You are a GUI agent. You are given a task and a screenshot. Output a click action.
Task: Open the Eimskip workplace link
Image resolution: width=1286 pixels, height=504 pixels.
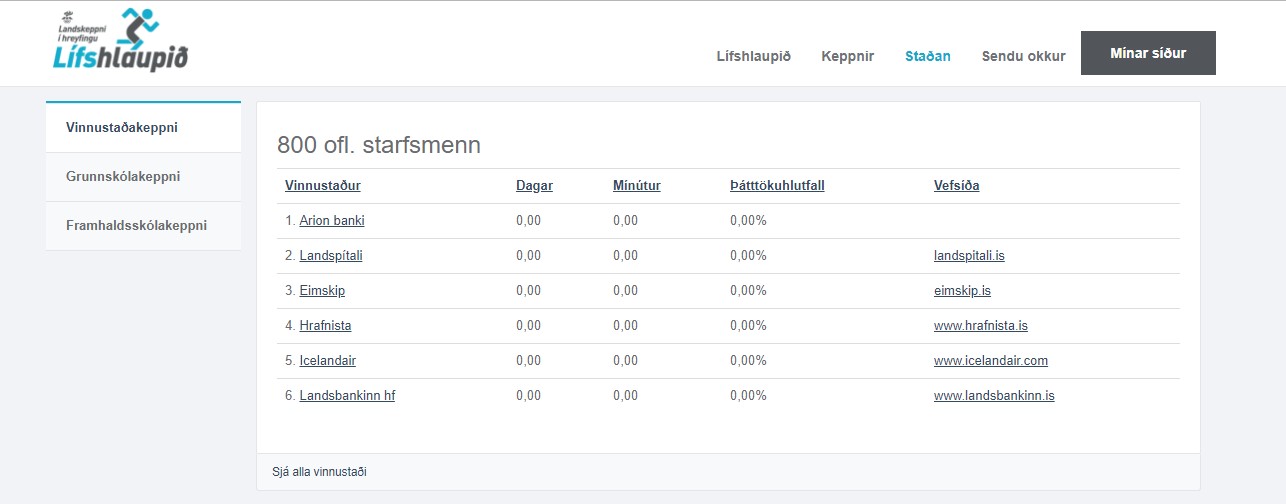(322, 290)
